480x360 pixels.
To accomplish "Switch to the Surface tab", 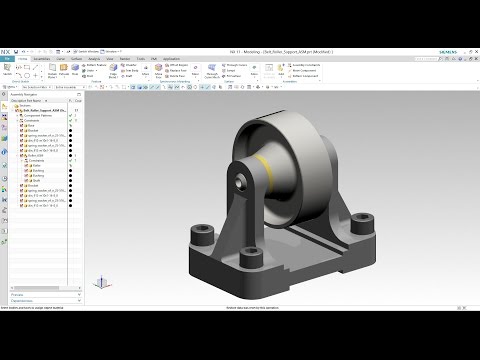I will (x=76, y=59).
